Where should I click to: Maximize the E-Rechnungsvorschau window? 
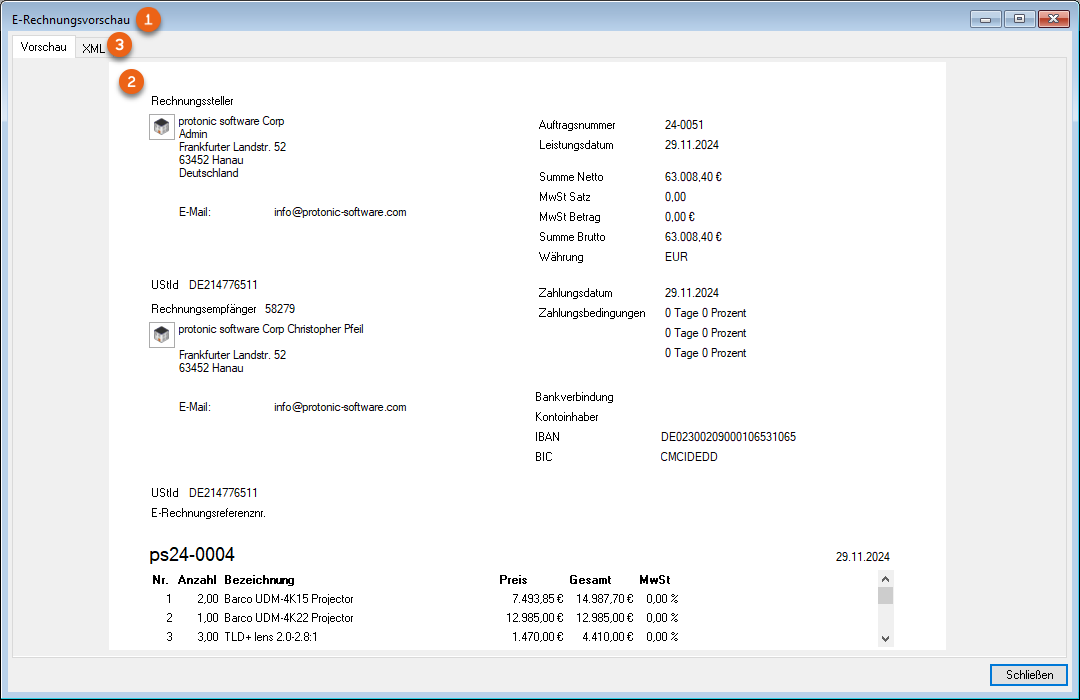[1019, 19]
